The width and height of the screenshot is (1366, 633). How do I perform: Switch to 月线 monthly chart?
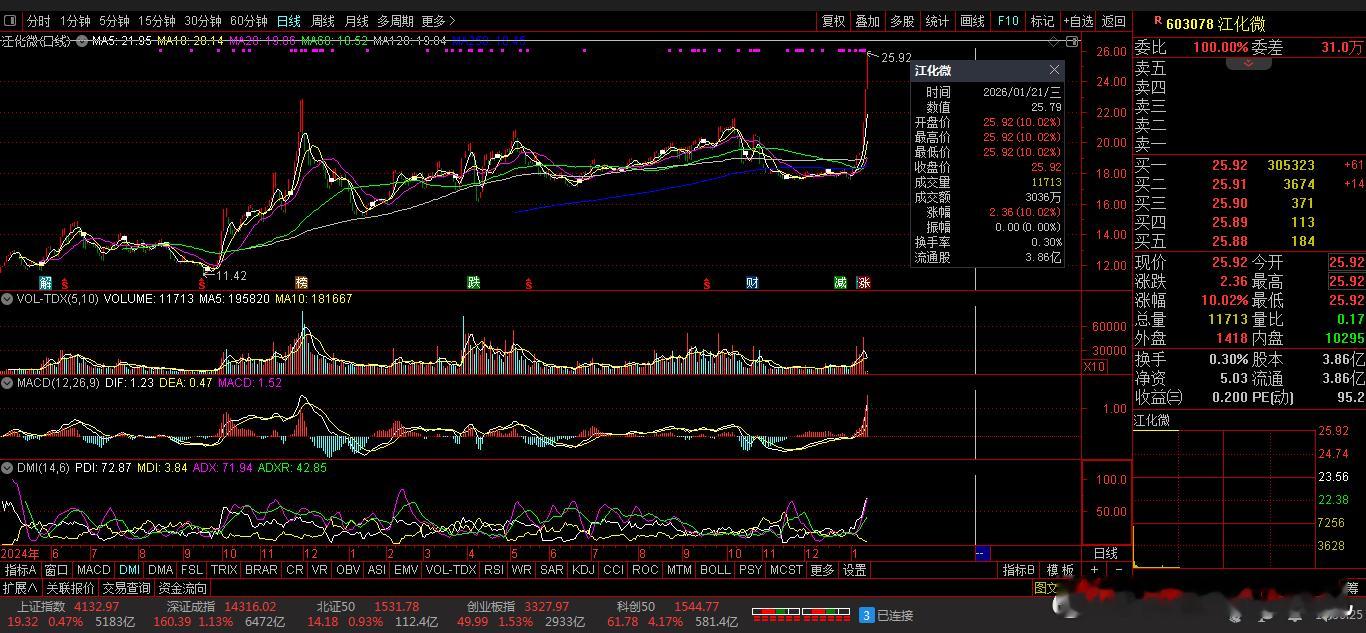point(357,21)
